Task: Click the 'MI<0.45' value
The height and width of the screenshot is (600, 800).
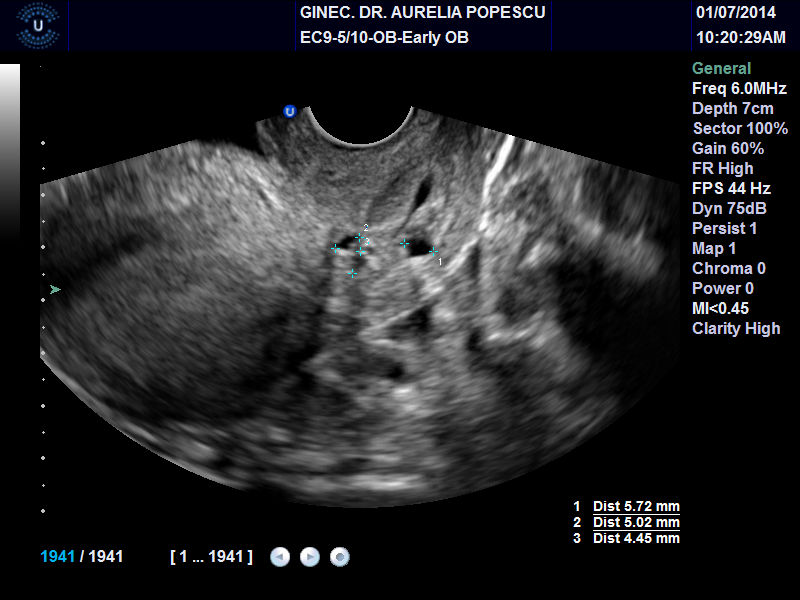Action: click(720, 308)
